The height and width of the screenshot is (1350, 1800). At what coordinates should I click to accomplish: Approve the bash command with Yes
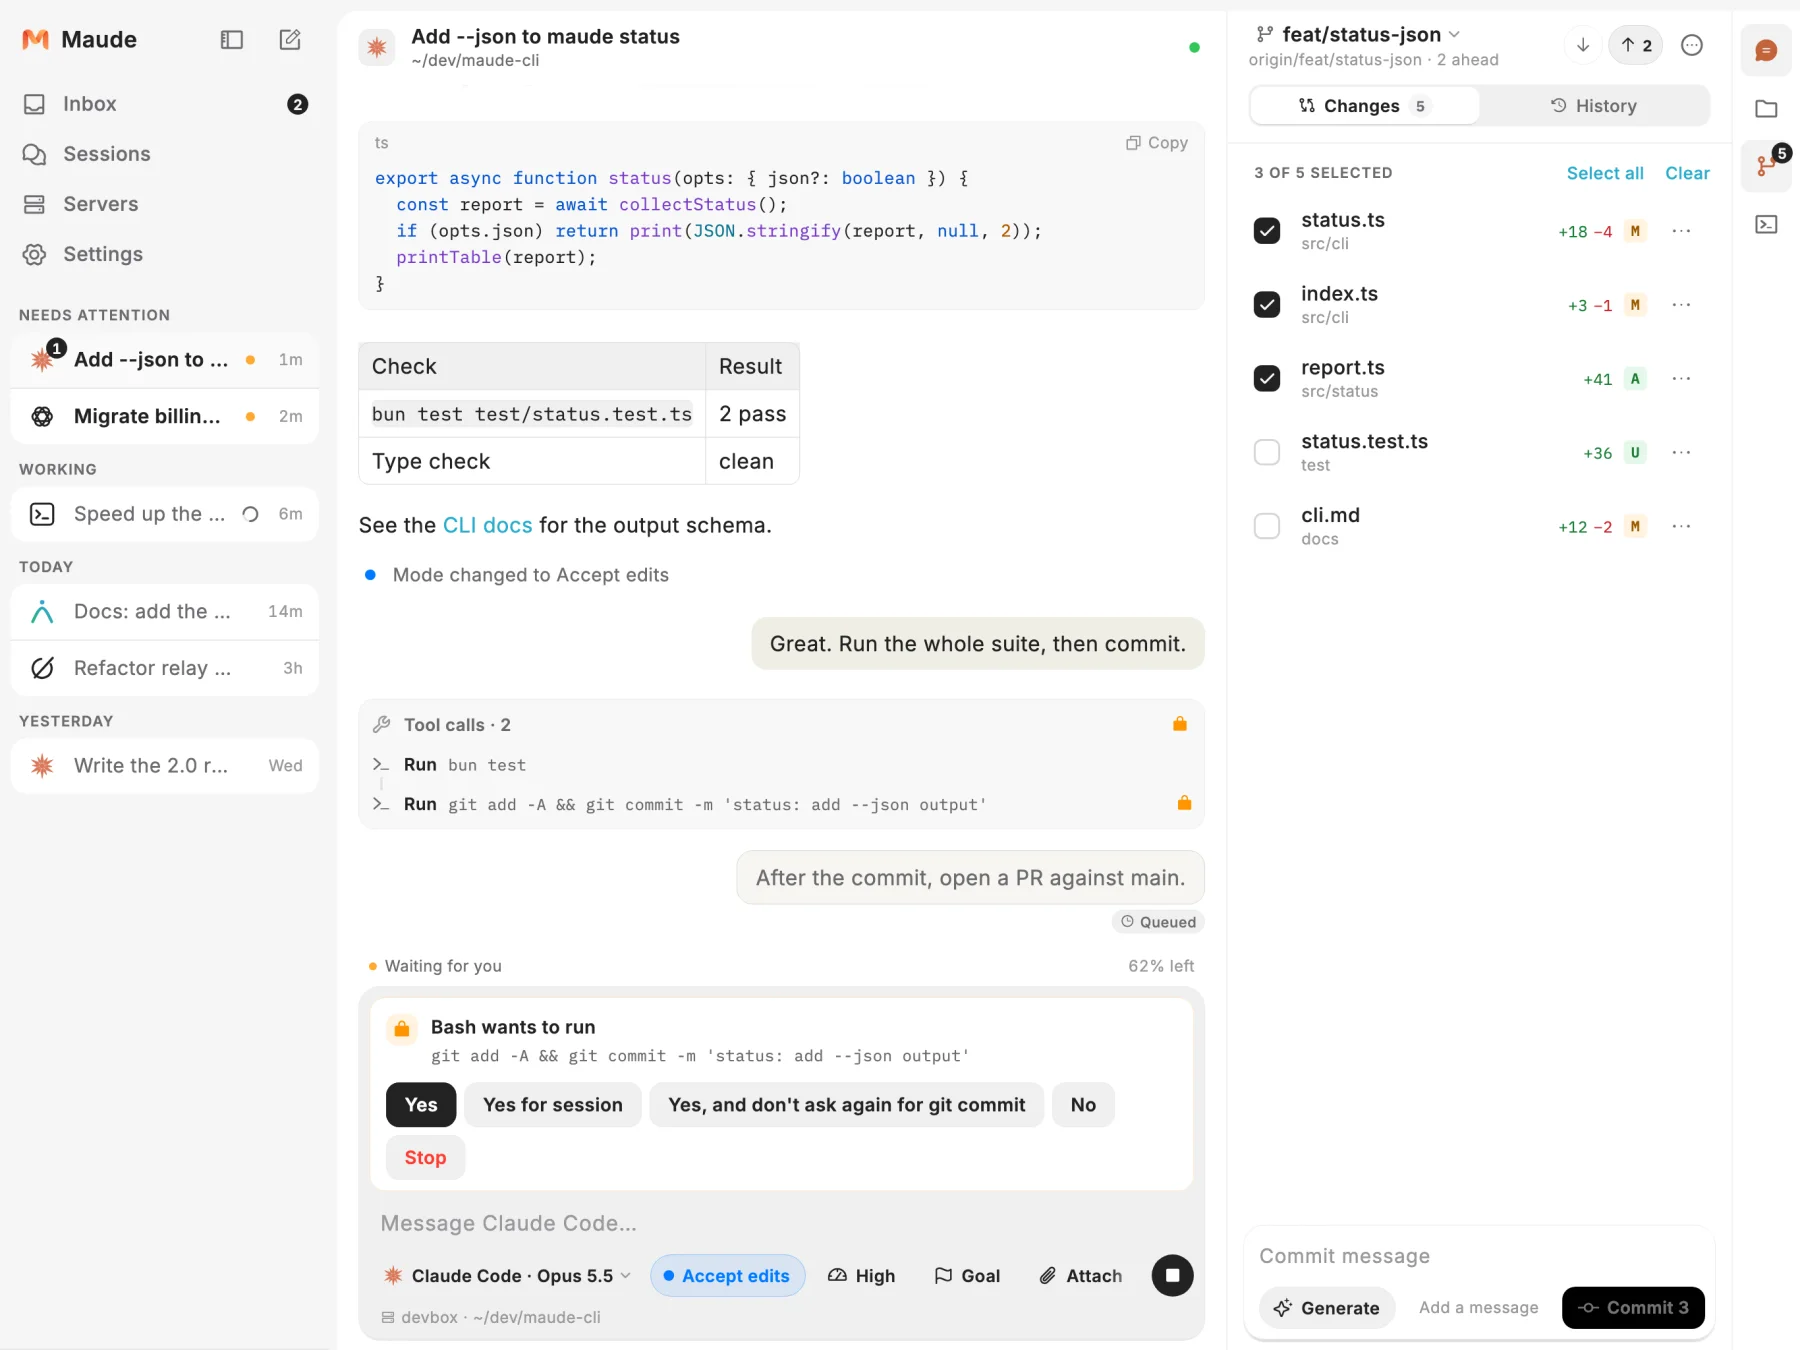point(421,1105)
